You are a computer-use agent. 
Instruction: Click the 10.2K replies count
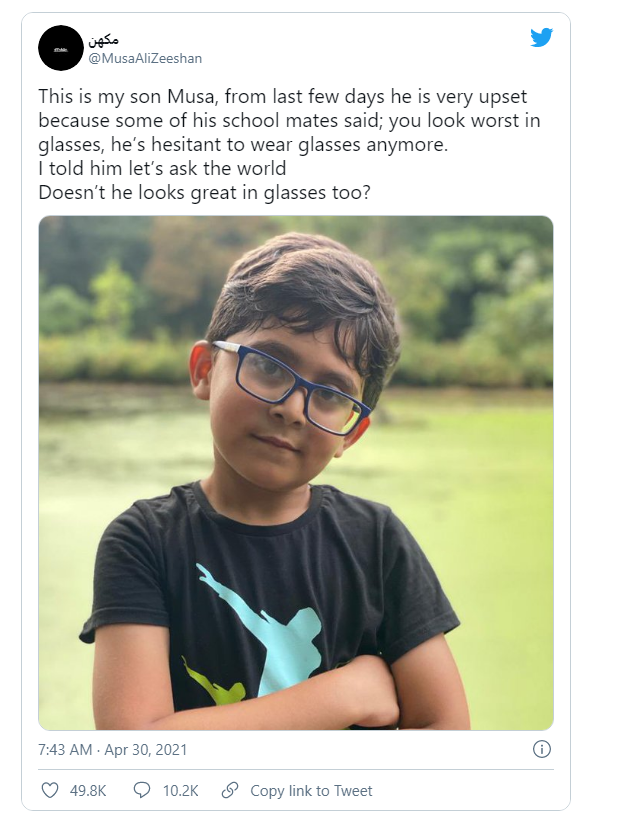point(181,791)
